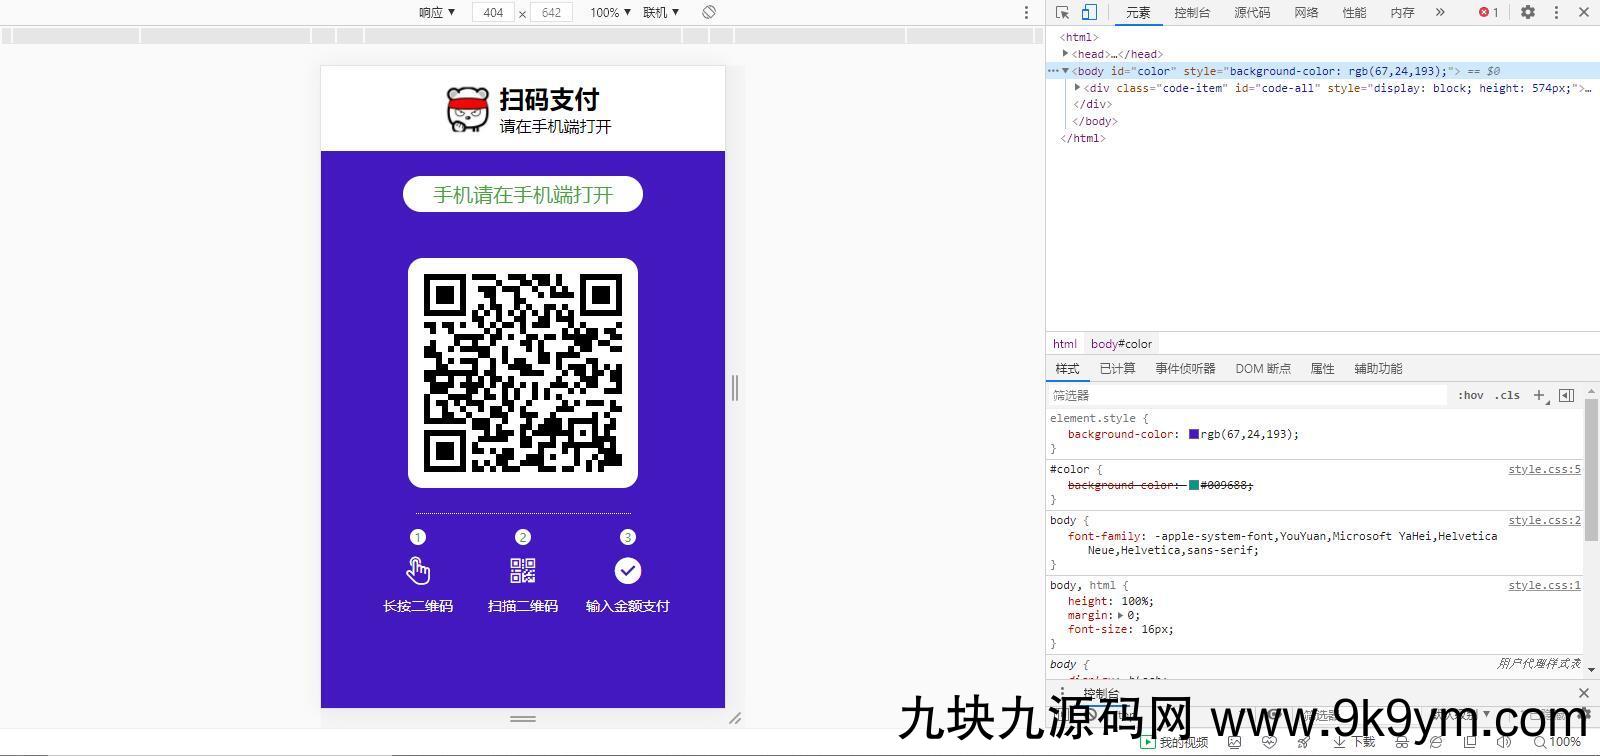1600x756 pixels.
Task: Switch to the 已计算 styles tab
Action: pyautogui.click(x=1117, y=368)
